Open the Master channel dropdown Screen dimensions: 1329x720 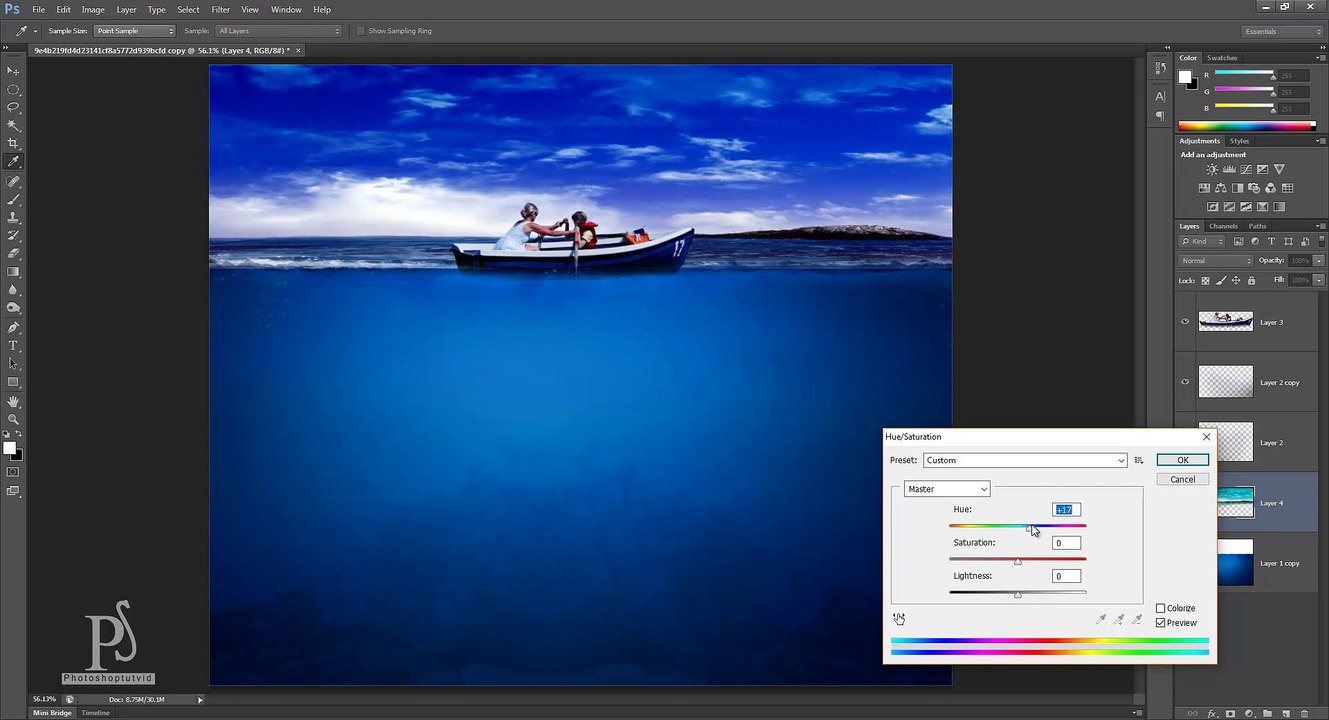pos(947,489)
